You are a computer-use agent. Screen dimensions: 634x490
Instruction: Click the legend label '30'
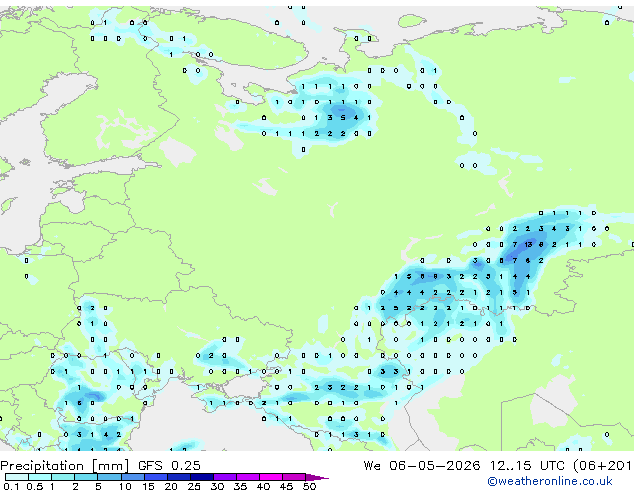click(217, 486)
